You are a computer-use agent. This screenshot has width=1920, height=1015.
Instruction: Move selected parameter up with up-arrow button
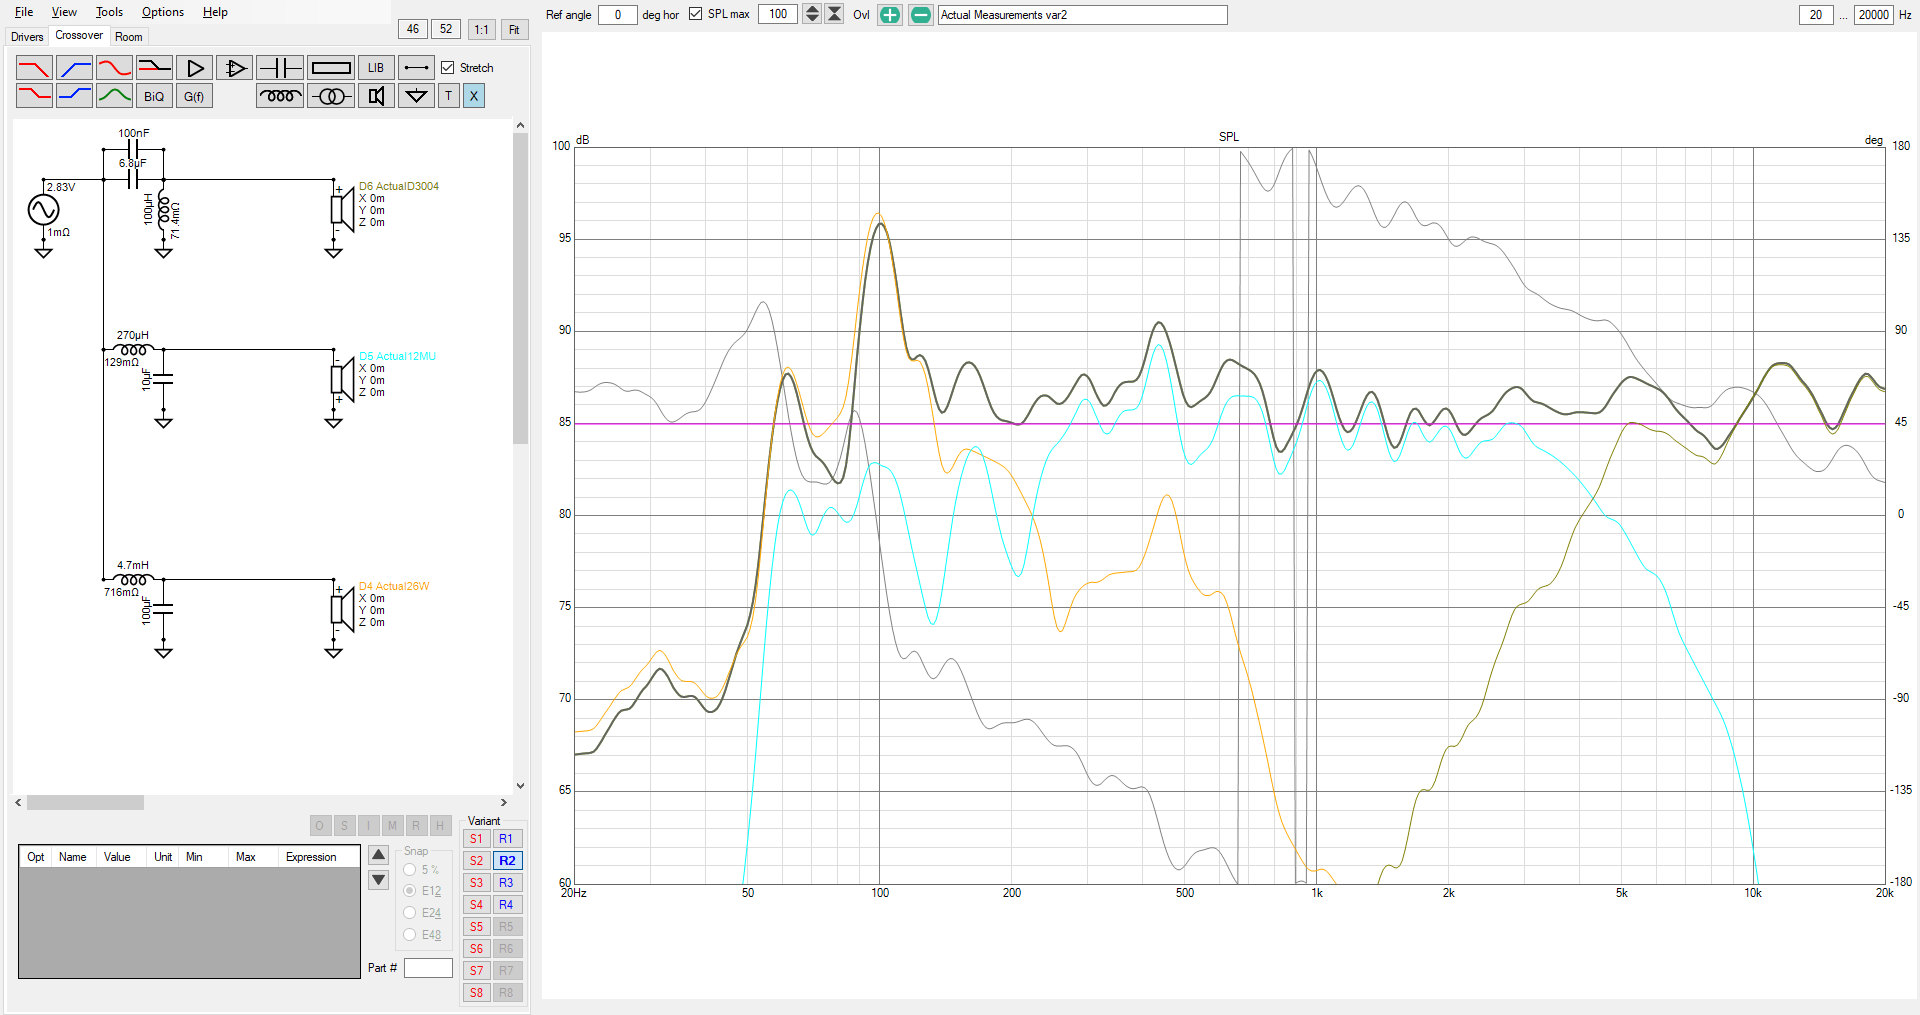(378, 855)
